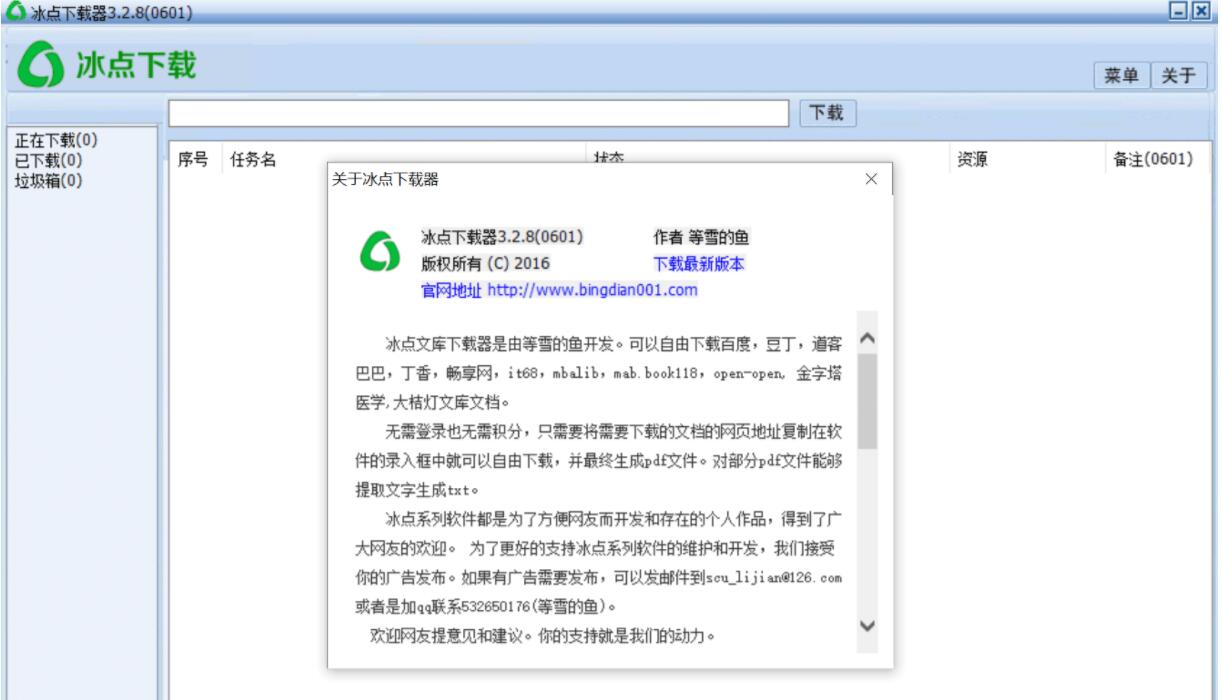Select 已下载(0) in the sidebar
This screenshot has height=700, width=1222.
49,160
